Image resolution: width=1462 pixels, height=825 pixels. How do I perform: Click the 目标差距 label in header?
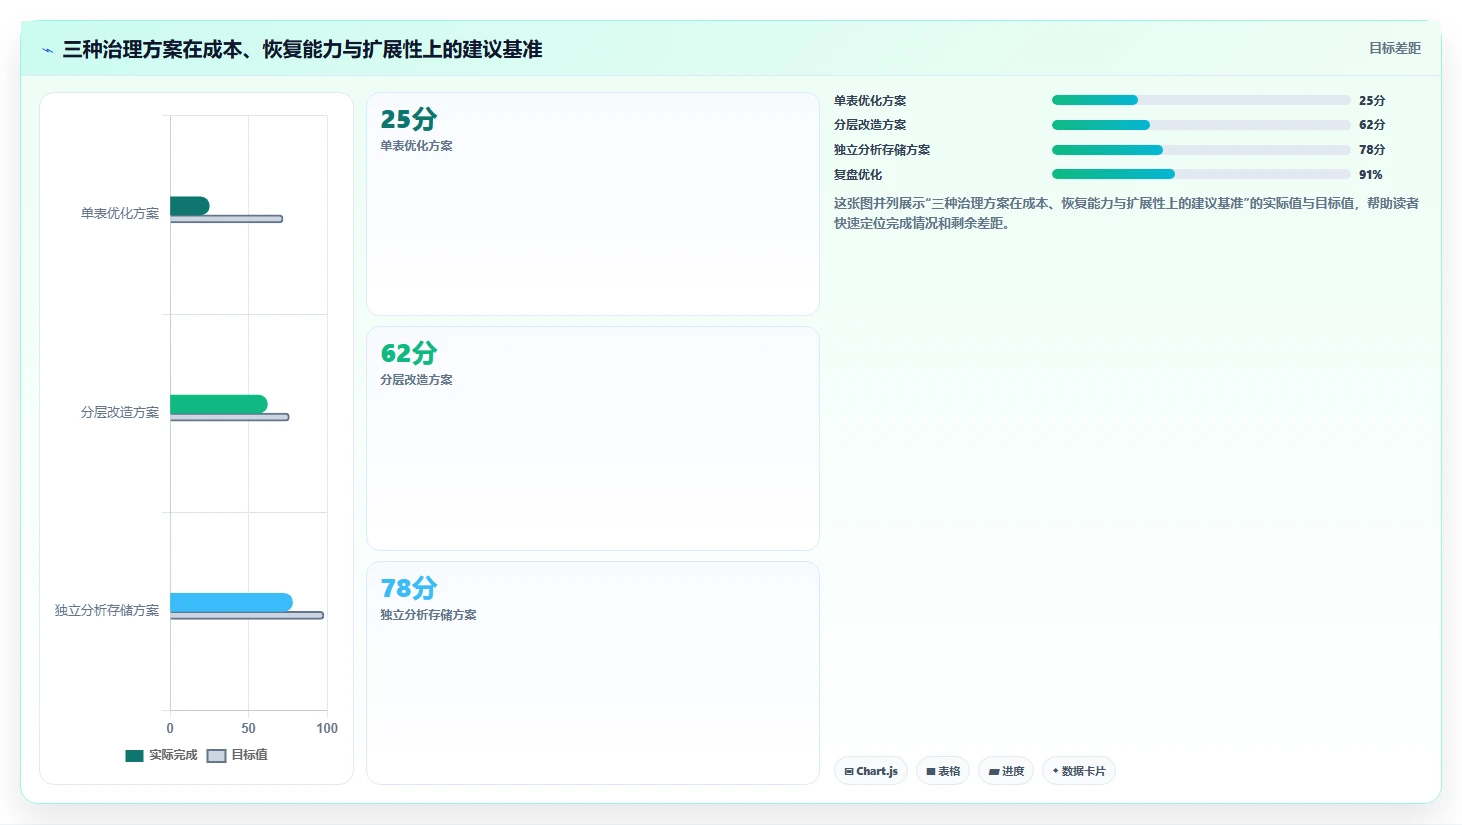click(1394, 48)
